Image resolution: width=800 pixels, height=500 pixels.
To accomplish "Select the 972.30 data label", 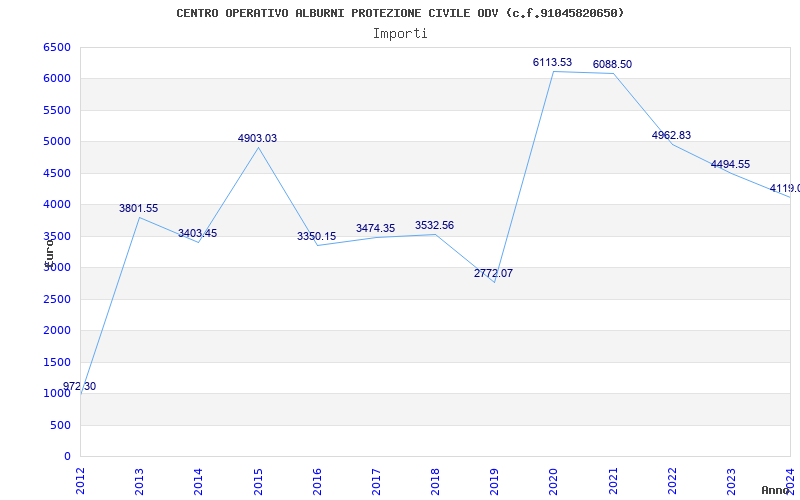I will point(79,386).
